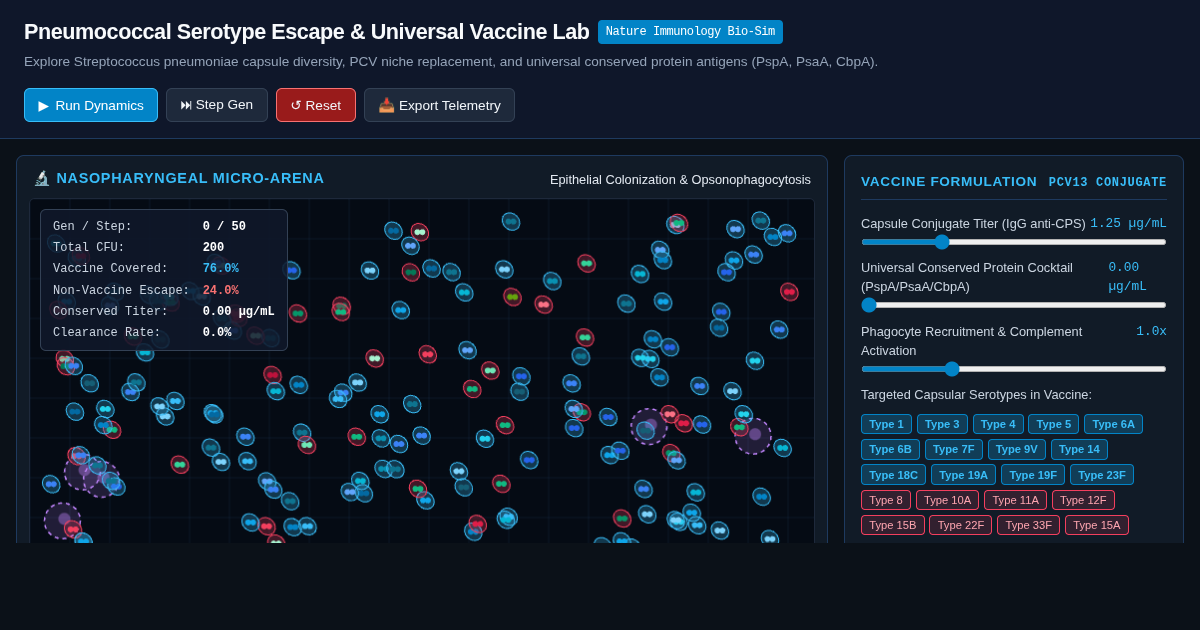1200x630 pixels.
Task: Toggle serotype Type 19A chip
Action: 963,475
